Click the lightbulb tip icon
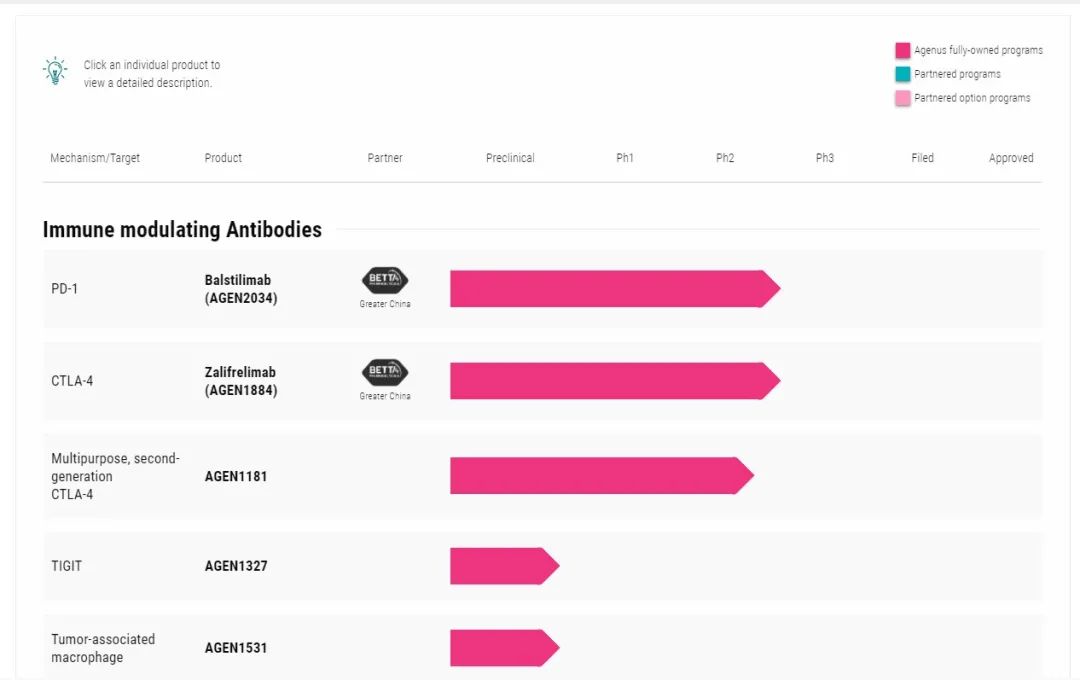 point(54,71)
